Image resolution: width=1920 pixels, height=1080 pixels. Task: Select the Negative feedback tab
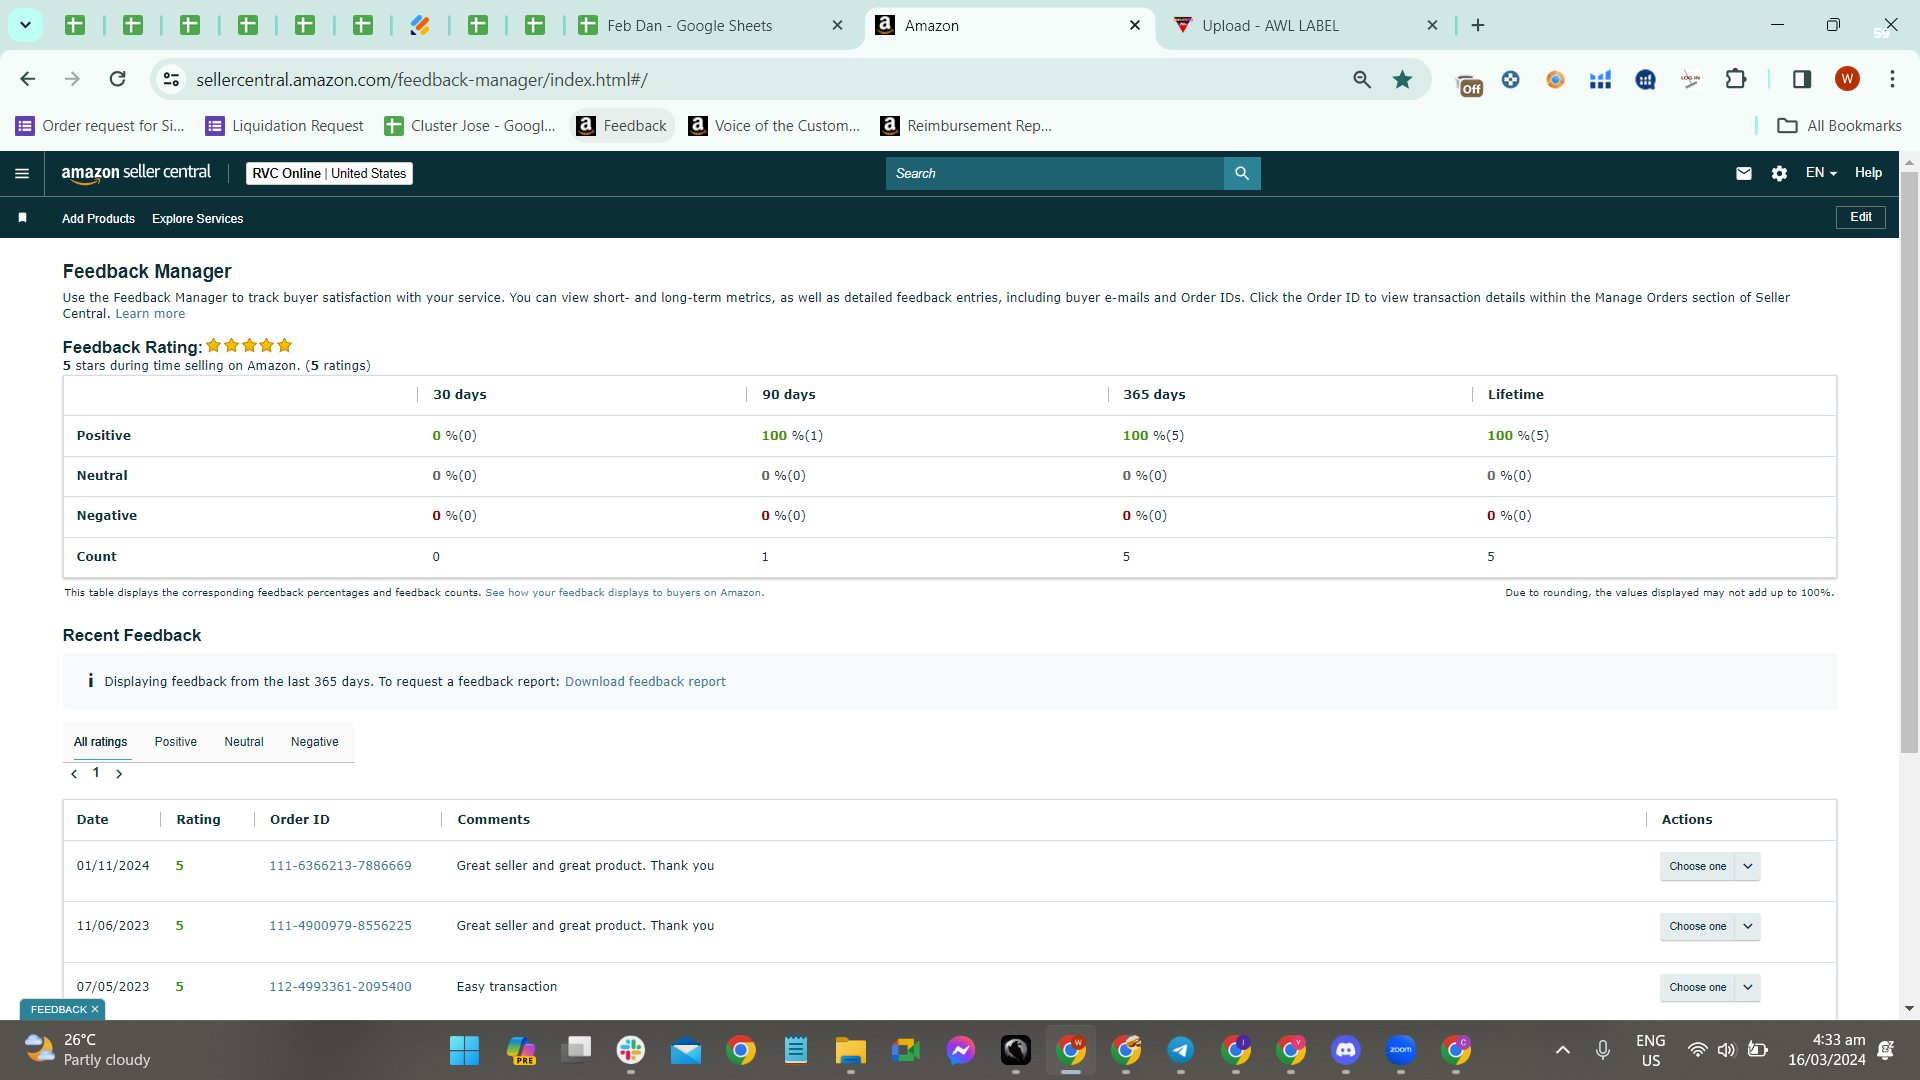(315, 742)
